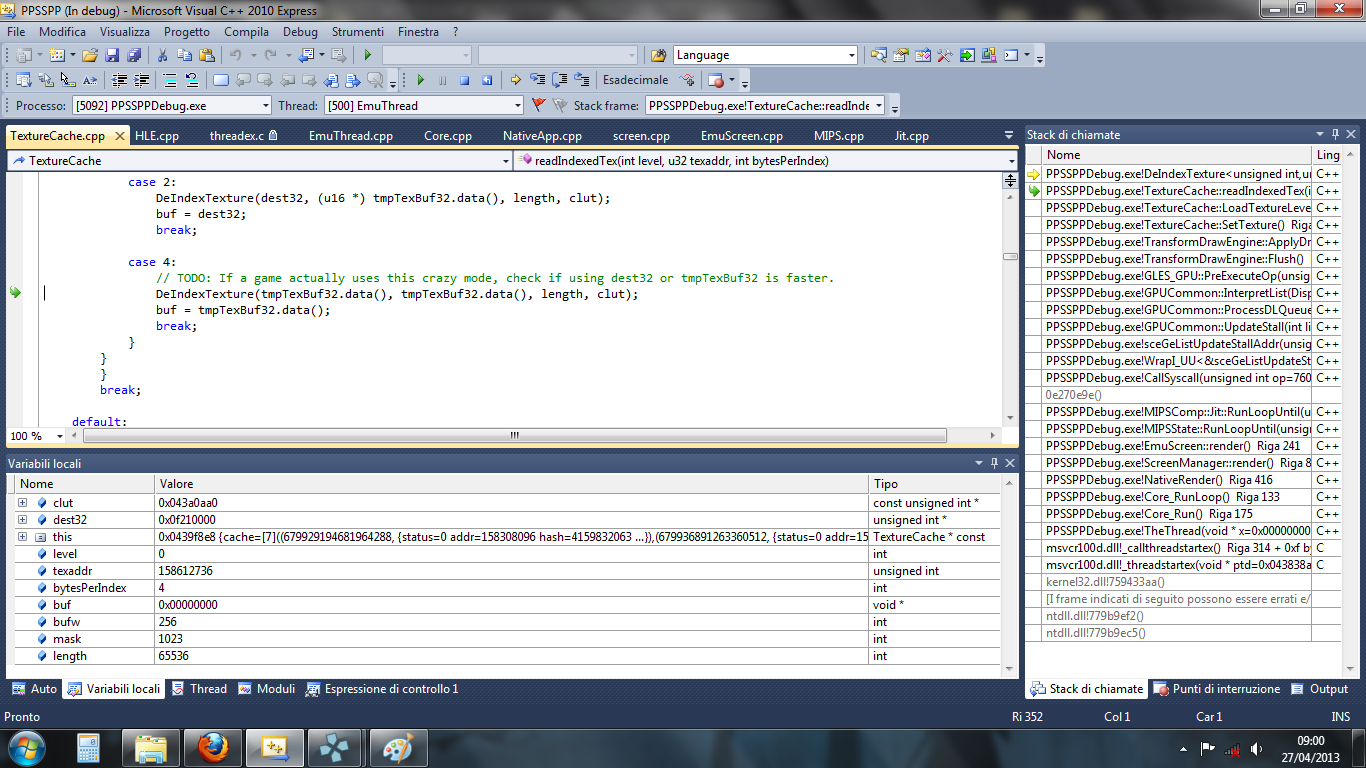The width and height of the screenshot is (1366, 768).
Task: Expand the clut variable
Action: (x=22, y=503)
